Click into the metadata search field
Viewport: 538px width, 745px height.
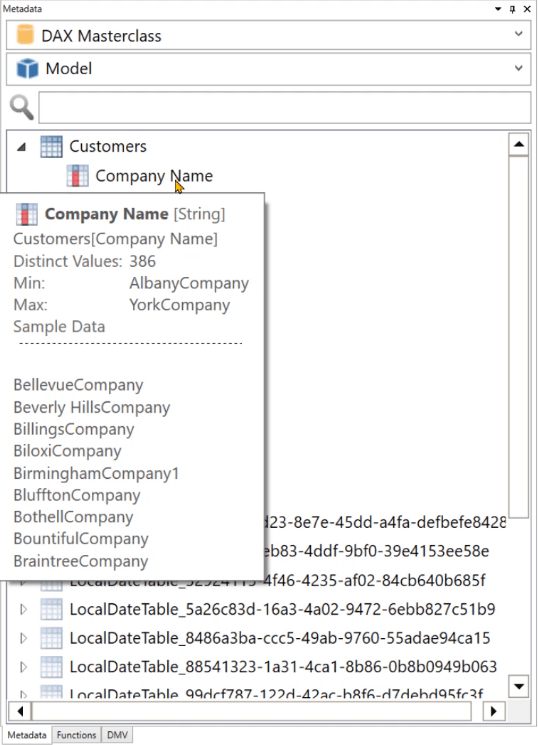coord(285,108)
